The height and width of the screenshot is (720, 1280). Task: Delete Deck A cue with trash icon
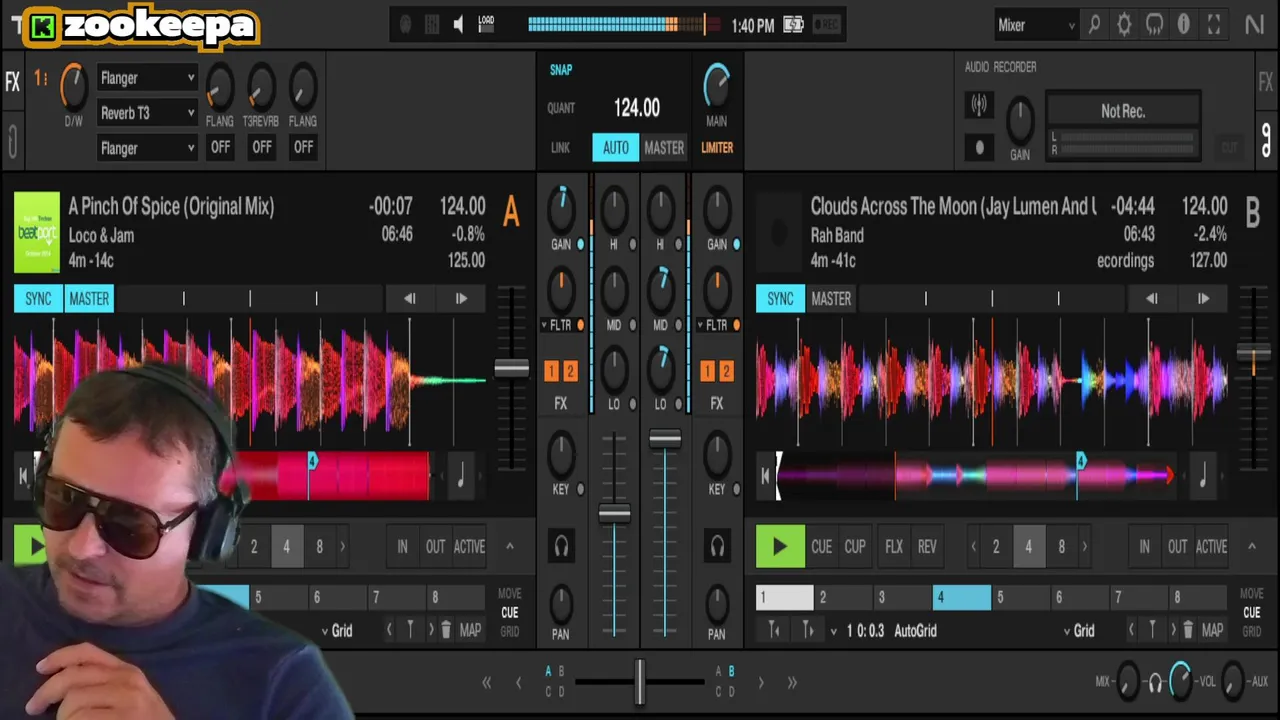(x=446, y=630)
